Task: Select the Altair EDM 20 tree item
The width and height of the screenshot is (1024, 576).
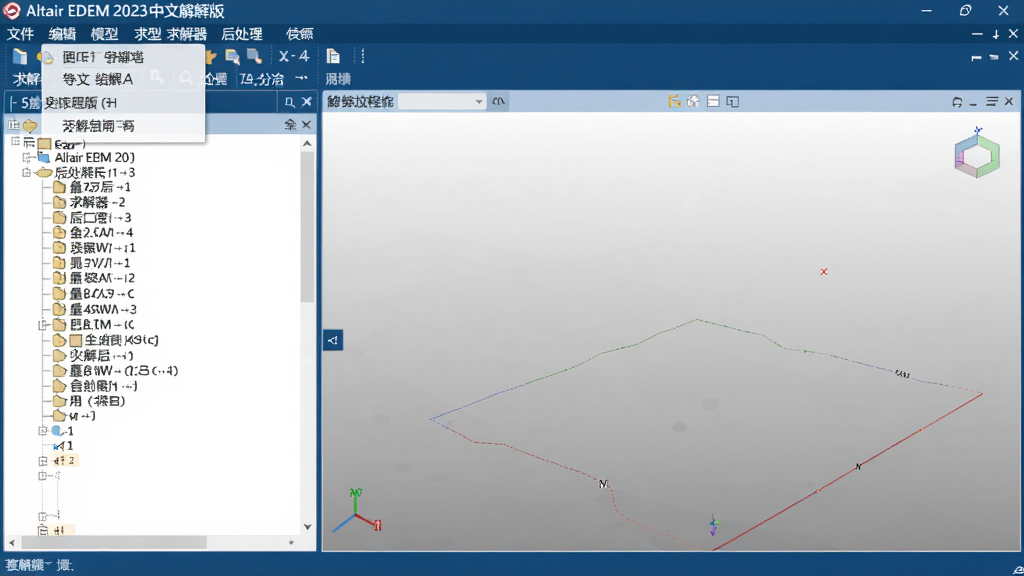Action: (94, 157)
